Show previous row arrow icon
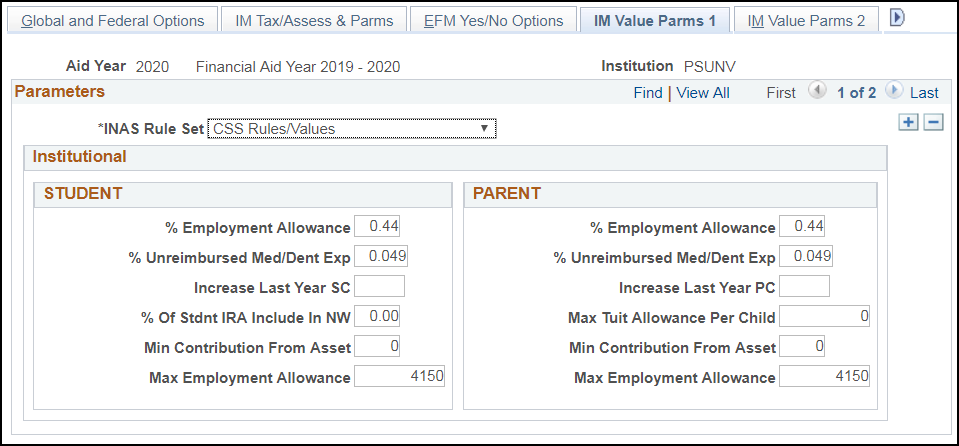 817,92
